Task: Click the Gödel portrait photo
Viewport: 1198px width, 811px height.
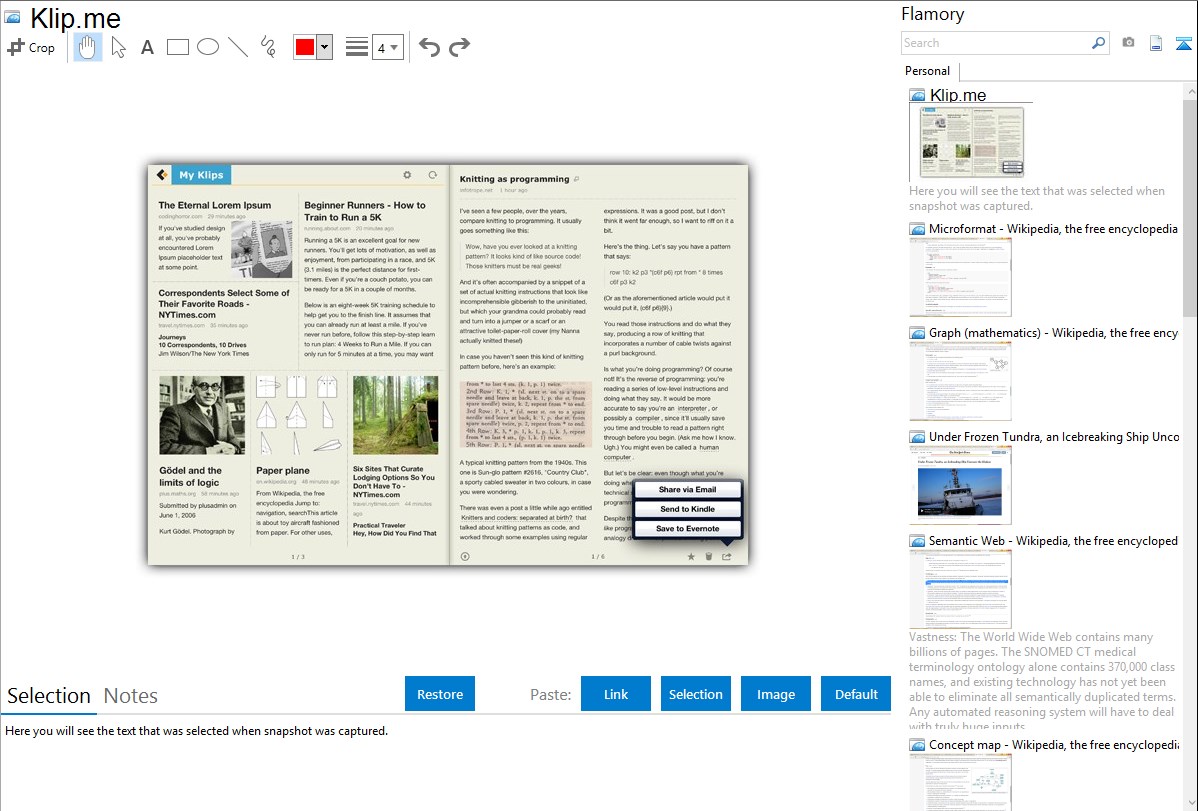Action: (202, 415)
